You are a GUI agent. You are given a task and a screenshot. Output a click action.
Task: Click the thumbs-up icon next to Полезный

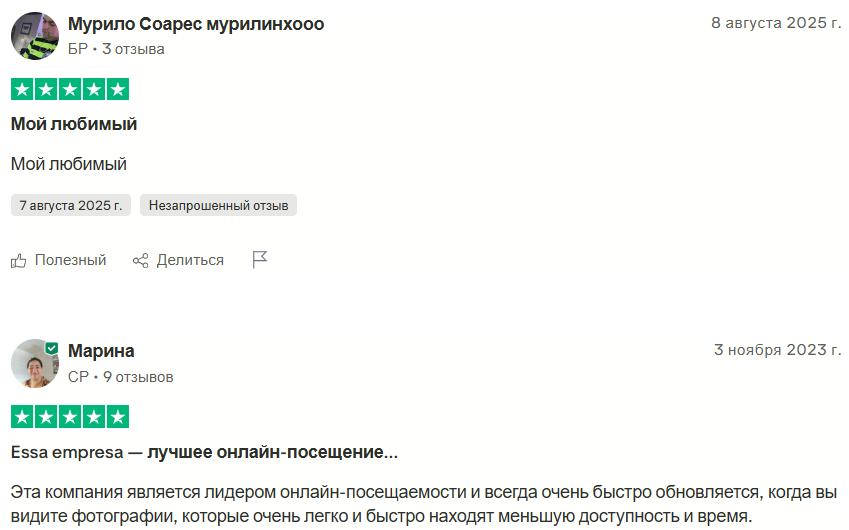[19, 260]
